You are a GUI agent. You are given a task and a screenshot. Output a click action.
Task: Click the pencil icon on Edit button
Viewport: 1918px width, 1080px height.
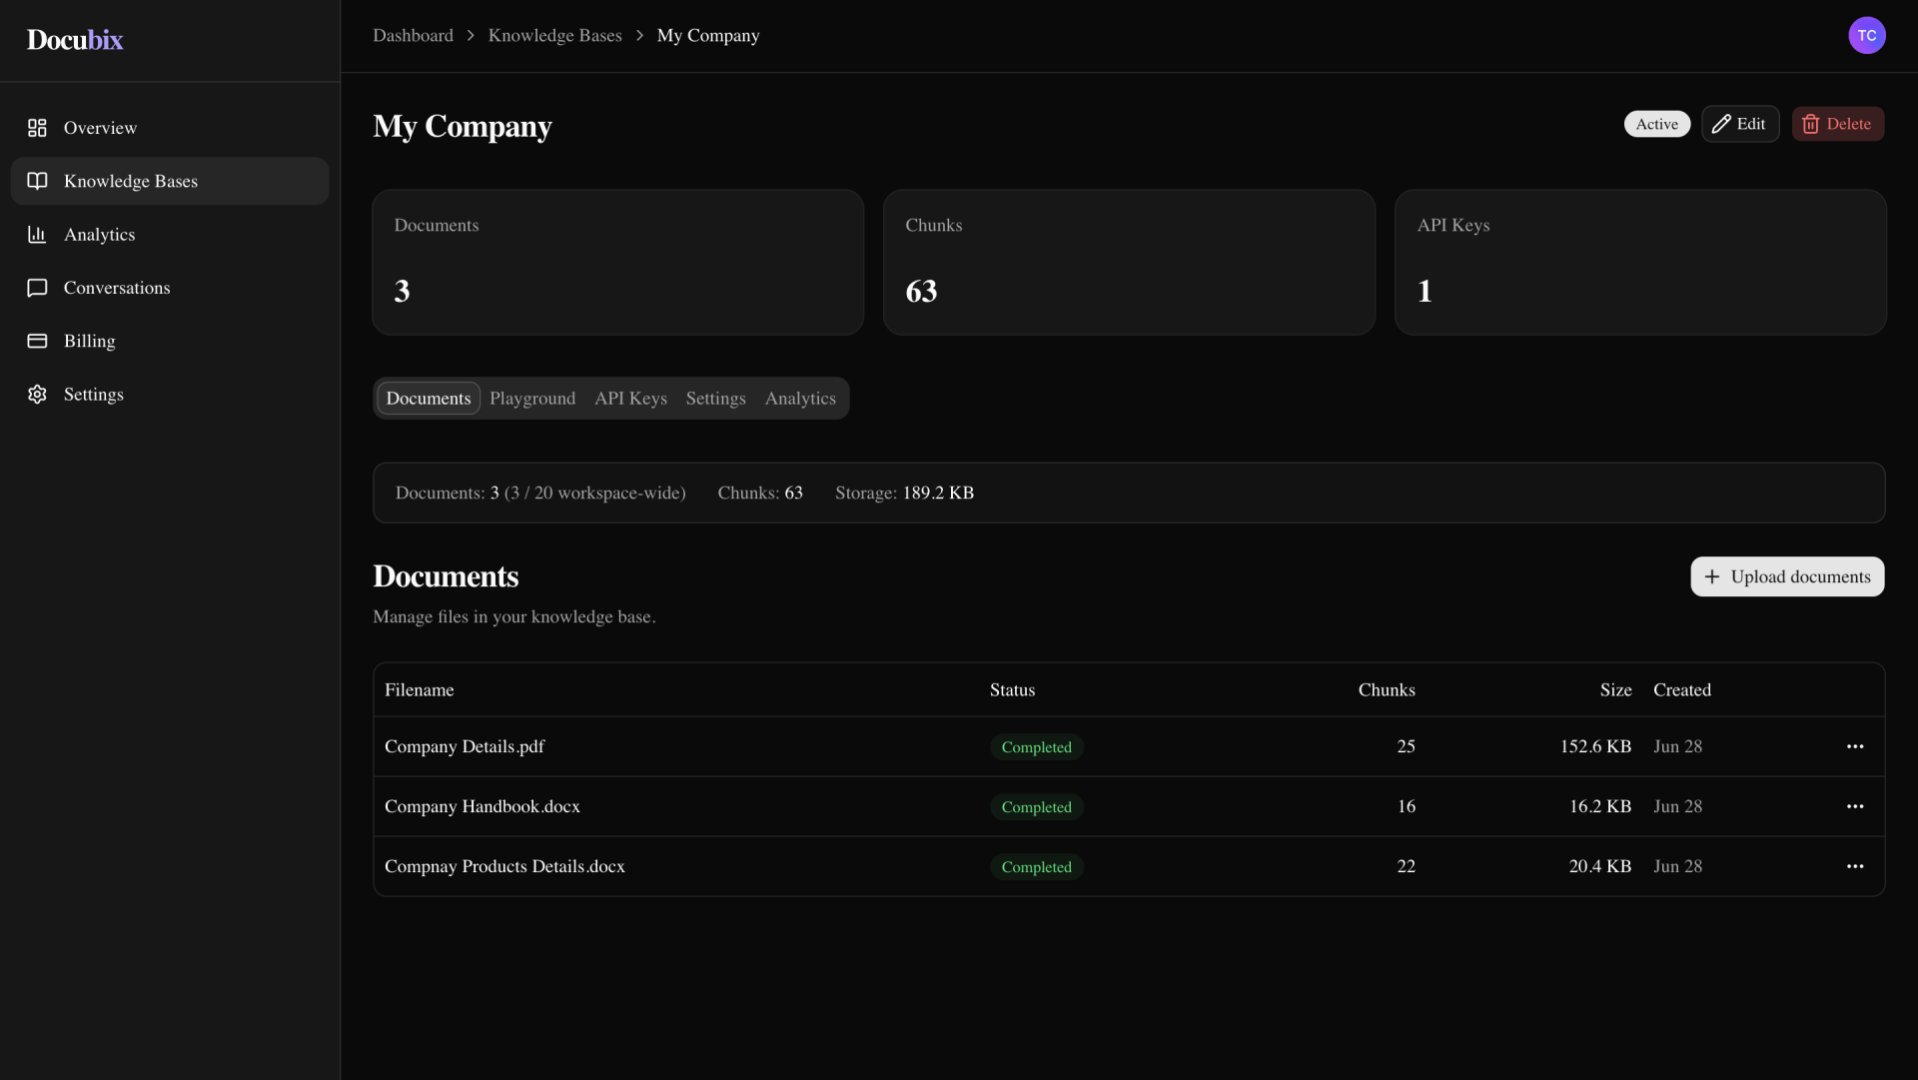1721,124
